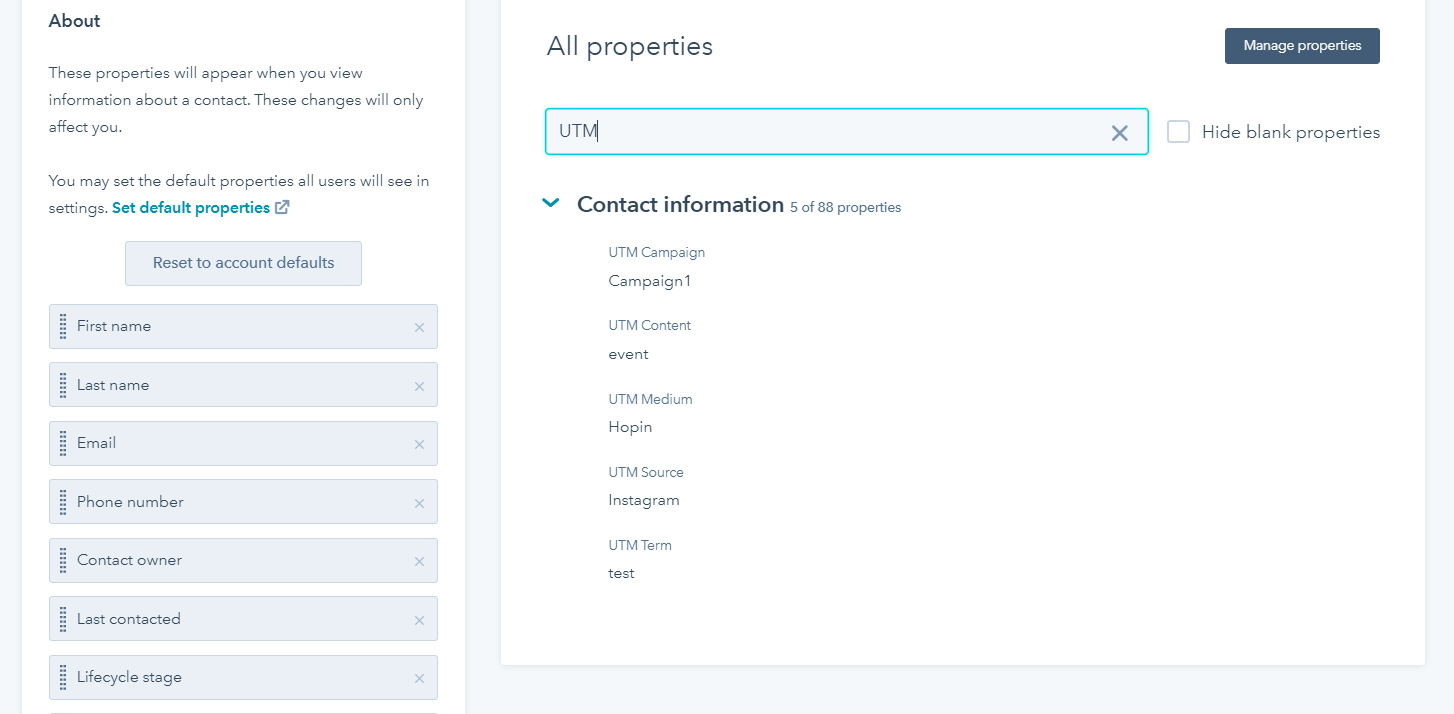Open the Set default properties link
Screen dimensions: 1454x714
(191, 208)
